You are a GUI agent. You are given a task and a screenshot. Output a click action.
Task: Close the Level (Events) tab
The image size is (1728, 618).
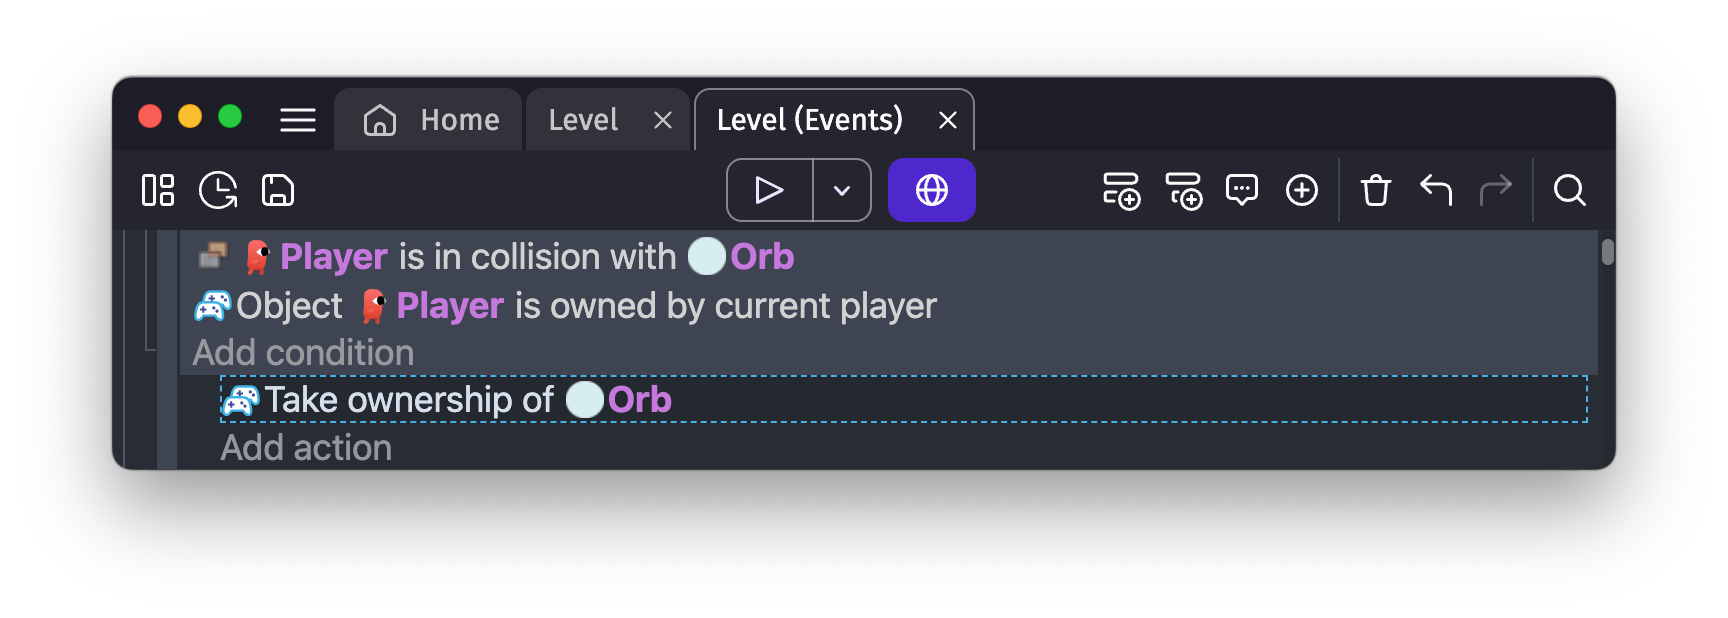coord(948,121)
